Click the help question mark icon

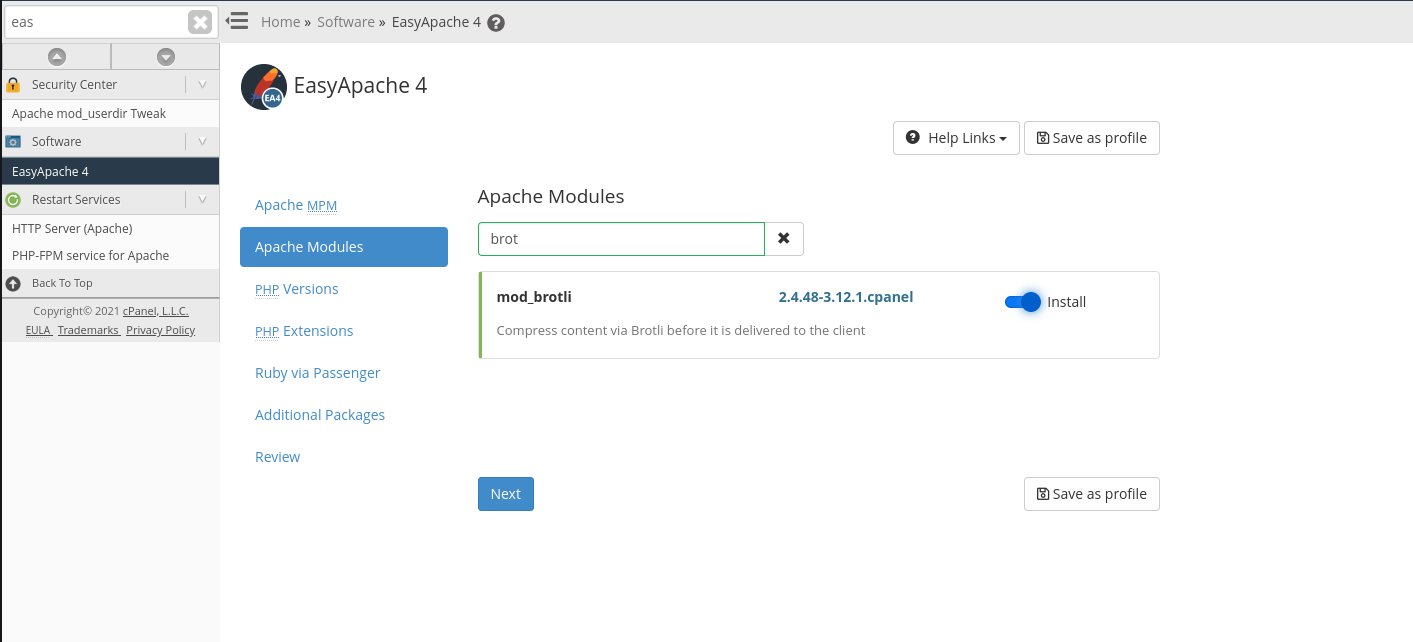pyautogui.click(x=496, y=23)
